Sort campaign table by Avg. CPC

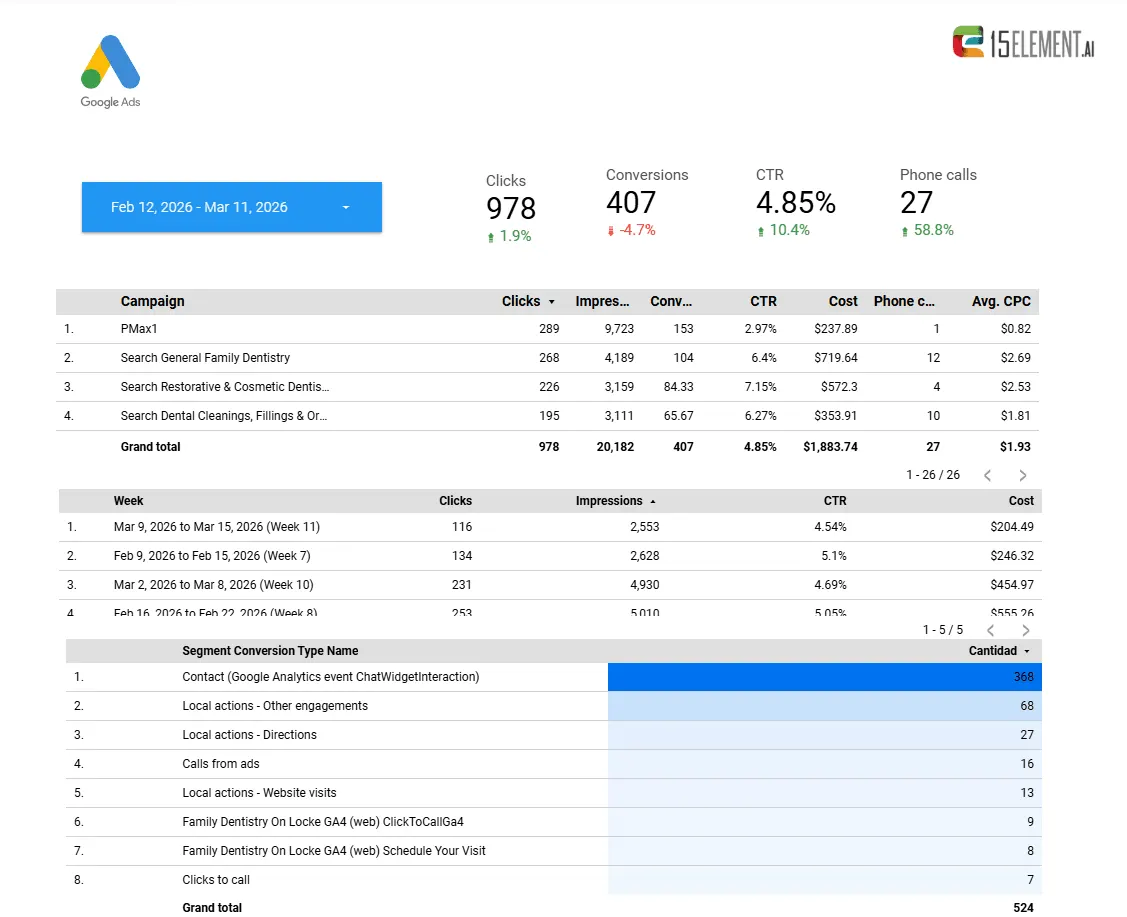1000,301
